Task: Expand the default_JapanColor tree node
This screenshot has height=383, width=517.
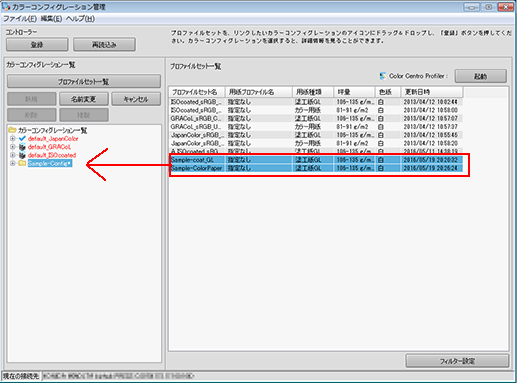Action: click(x=13, y=138)
